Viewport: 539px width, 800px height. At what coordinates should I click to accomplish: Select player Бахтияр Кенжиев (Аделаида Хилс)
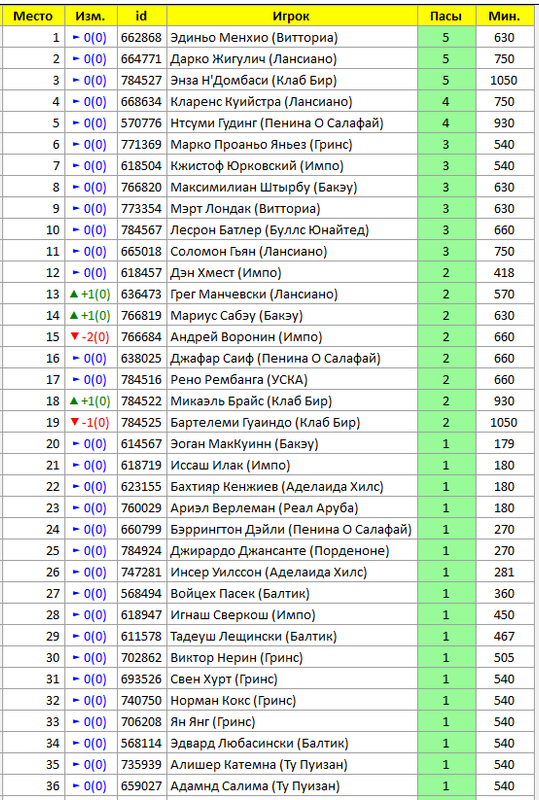point(277,487)
